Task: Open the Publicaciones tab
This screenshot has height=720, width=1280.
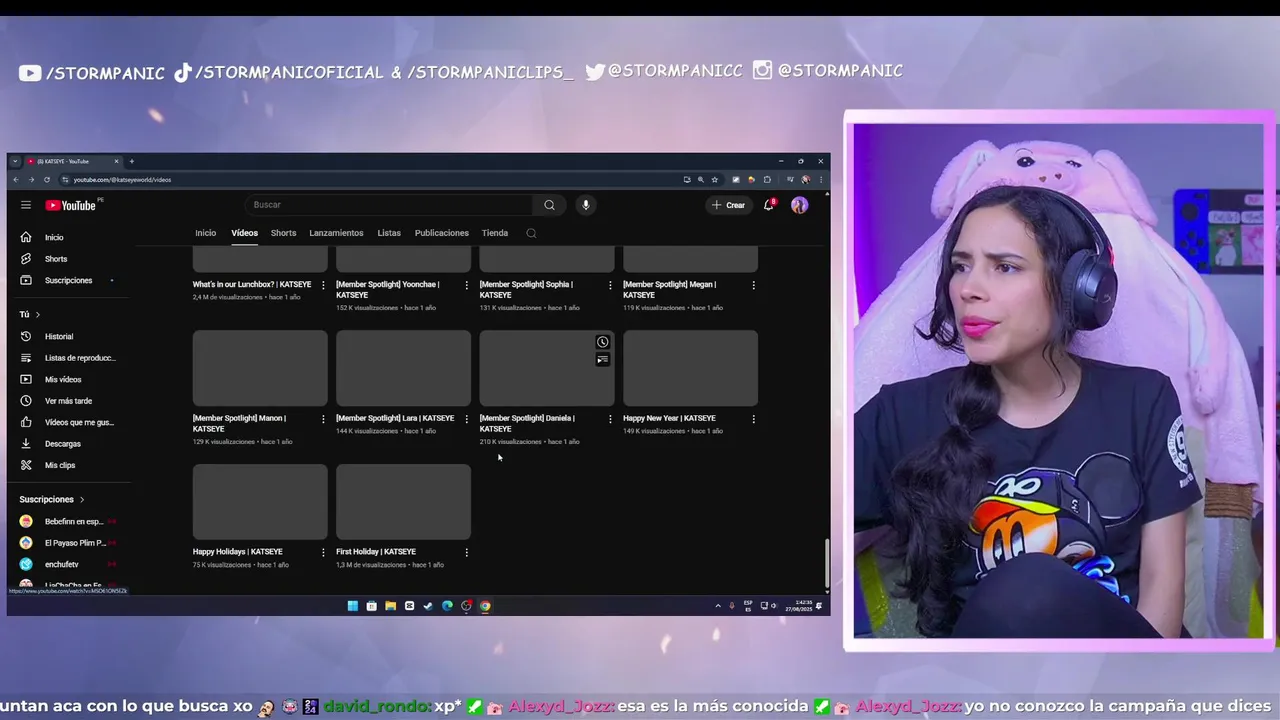Action: coord(441,233)
